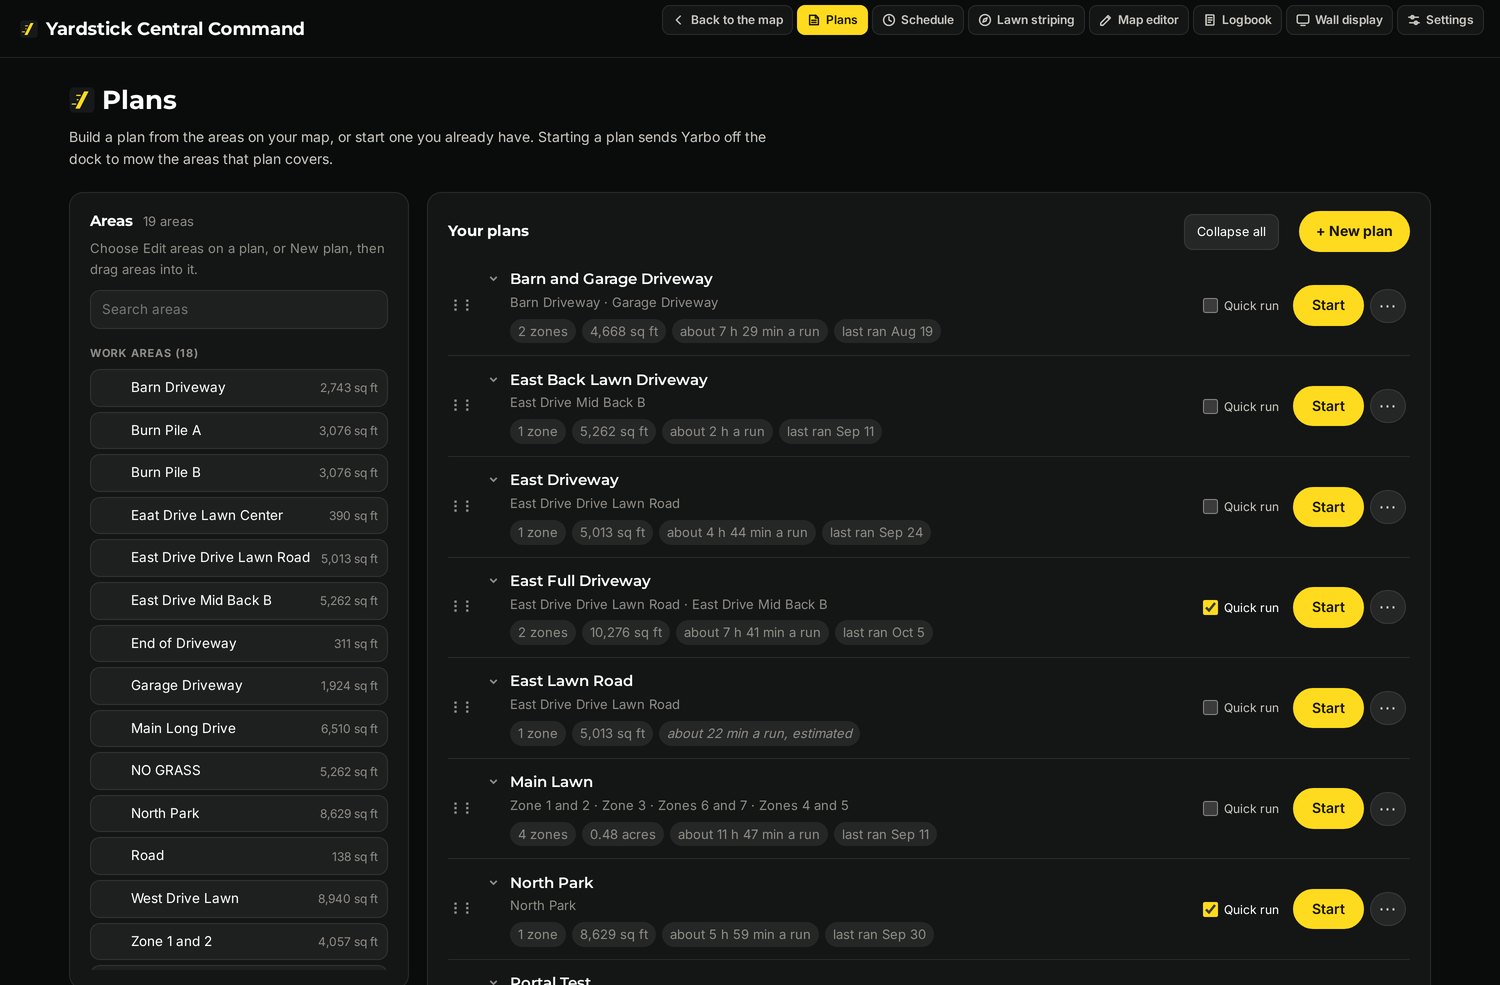Open the Settings page
Image resolution: width=1500 pixels, height=985 pixels.
pyautogui.click(x=1440, y=20)
